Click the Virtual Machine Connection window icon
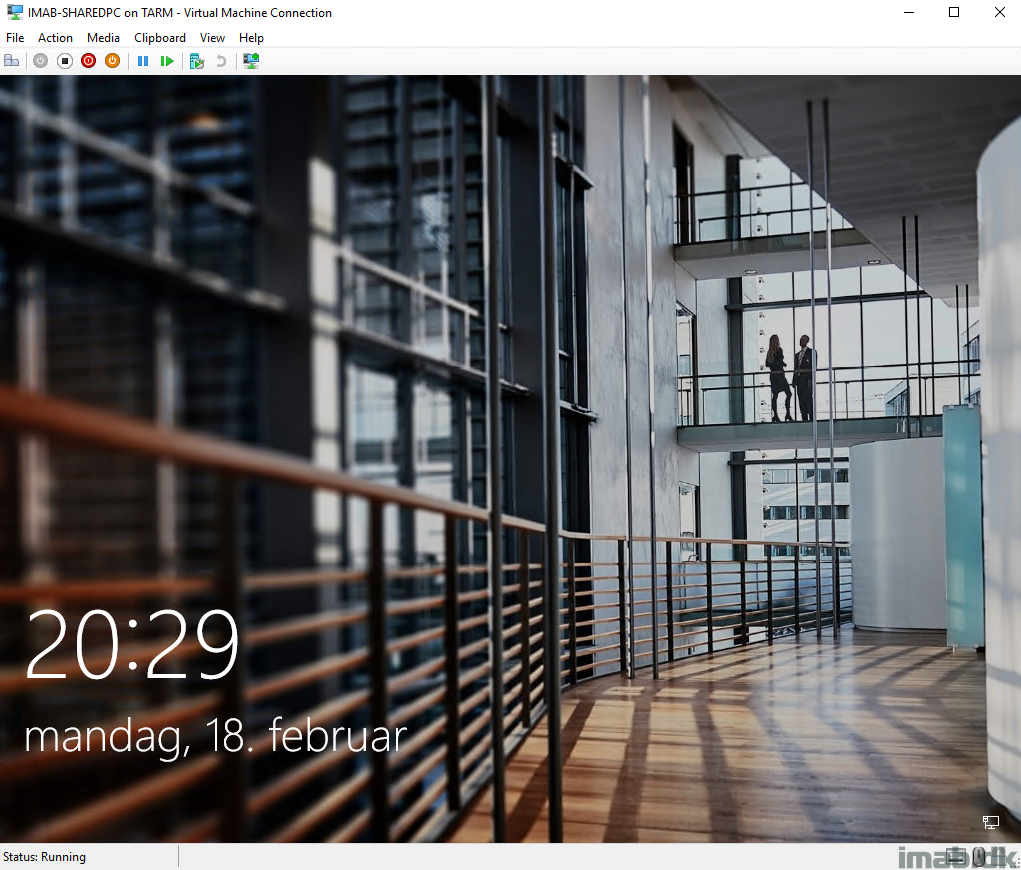 pyautogui.click(x=14, y=12)
